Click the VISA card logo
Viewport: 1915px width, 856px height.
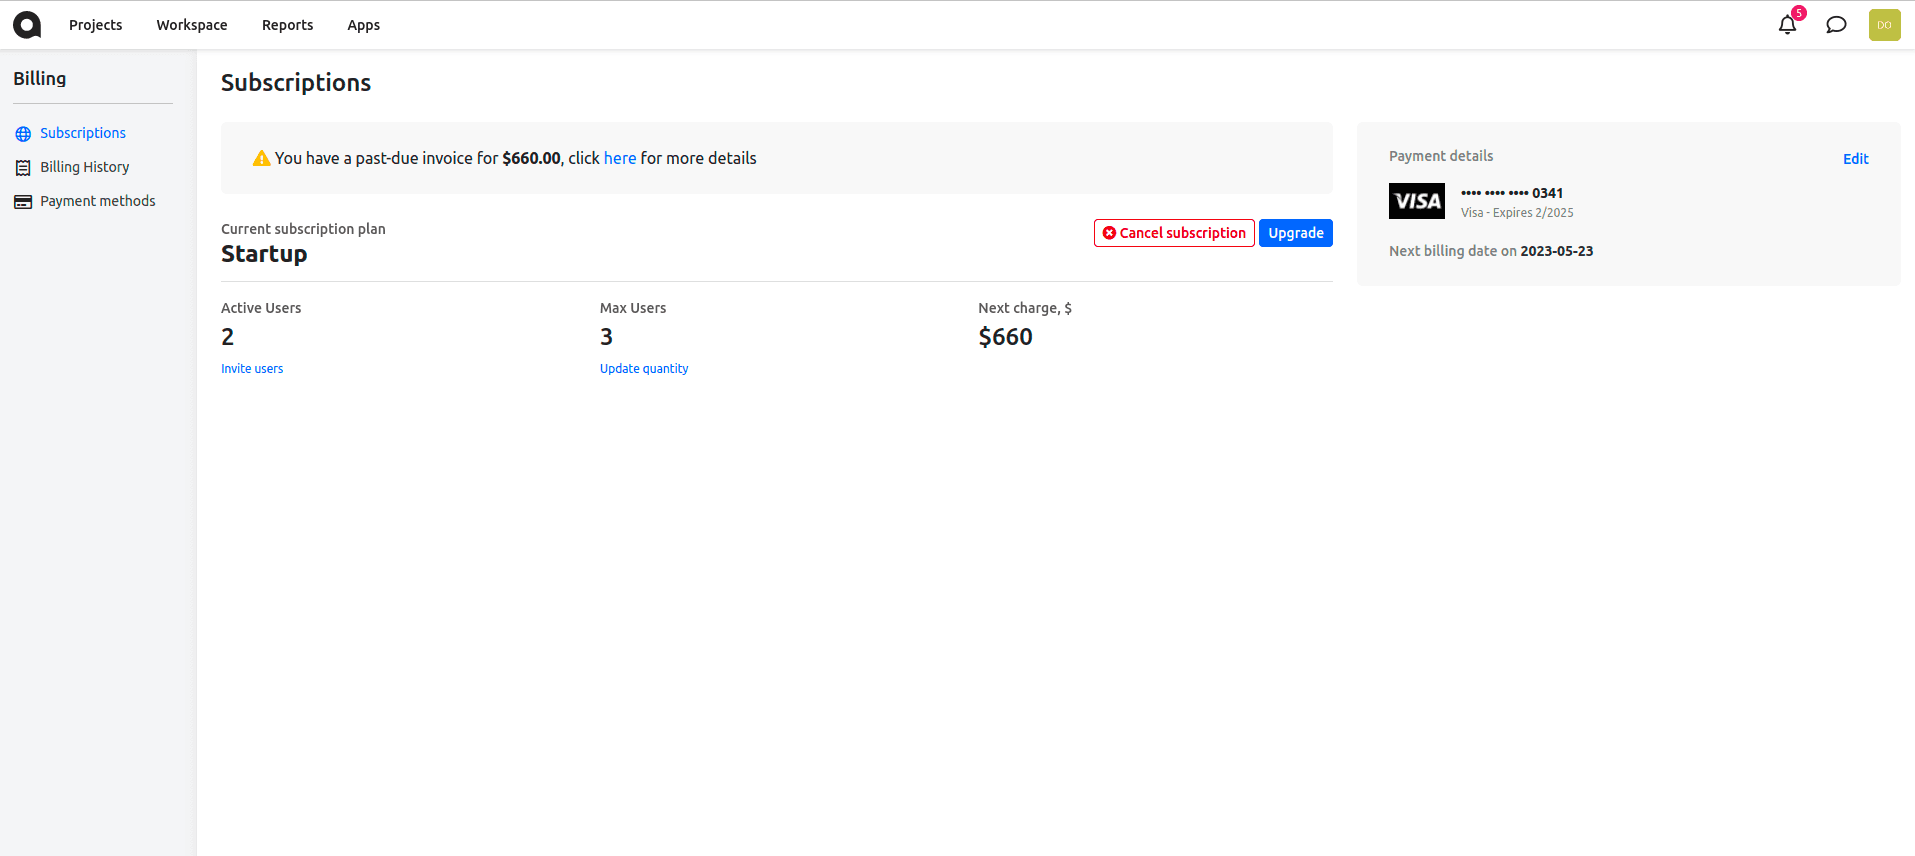coord(1416,201)
